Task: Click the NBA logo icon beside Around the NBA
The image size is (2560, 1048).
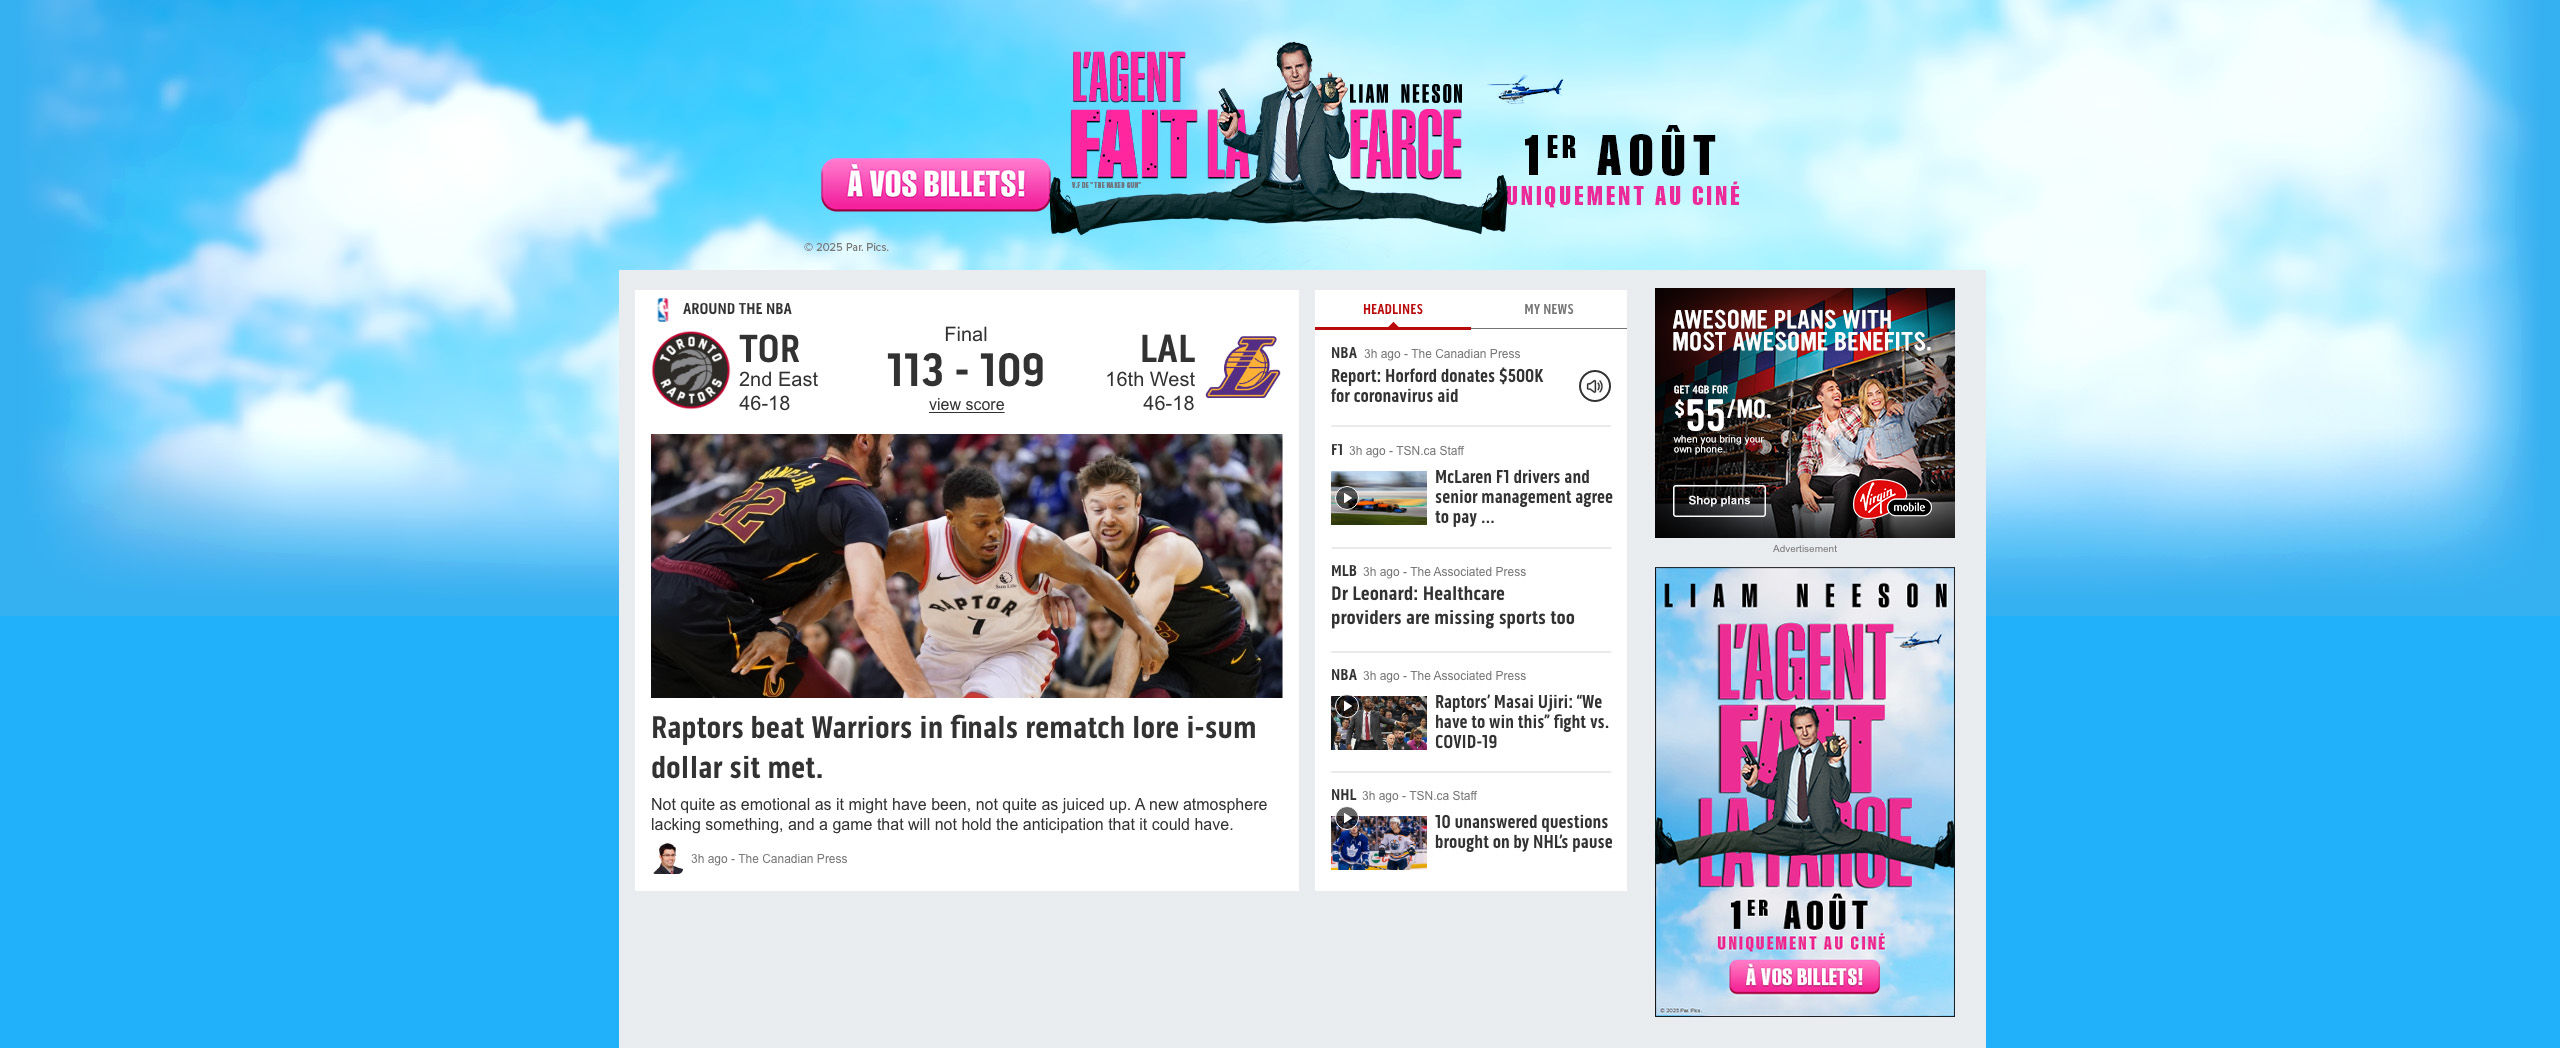Action: coord(662,309)
